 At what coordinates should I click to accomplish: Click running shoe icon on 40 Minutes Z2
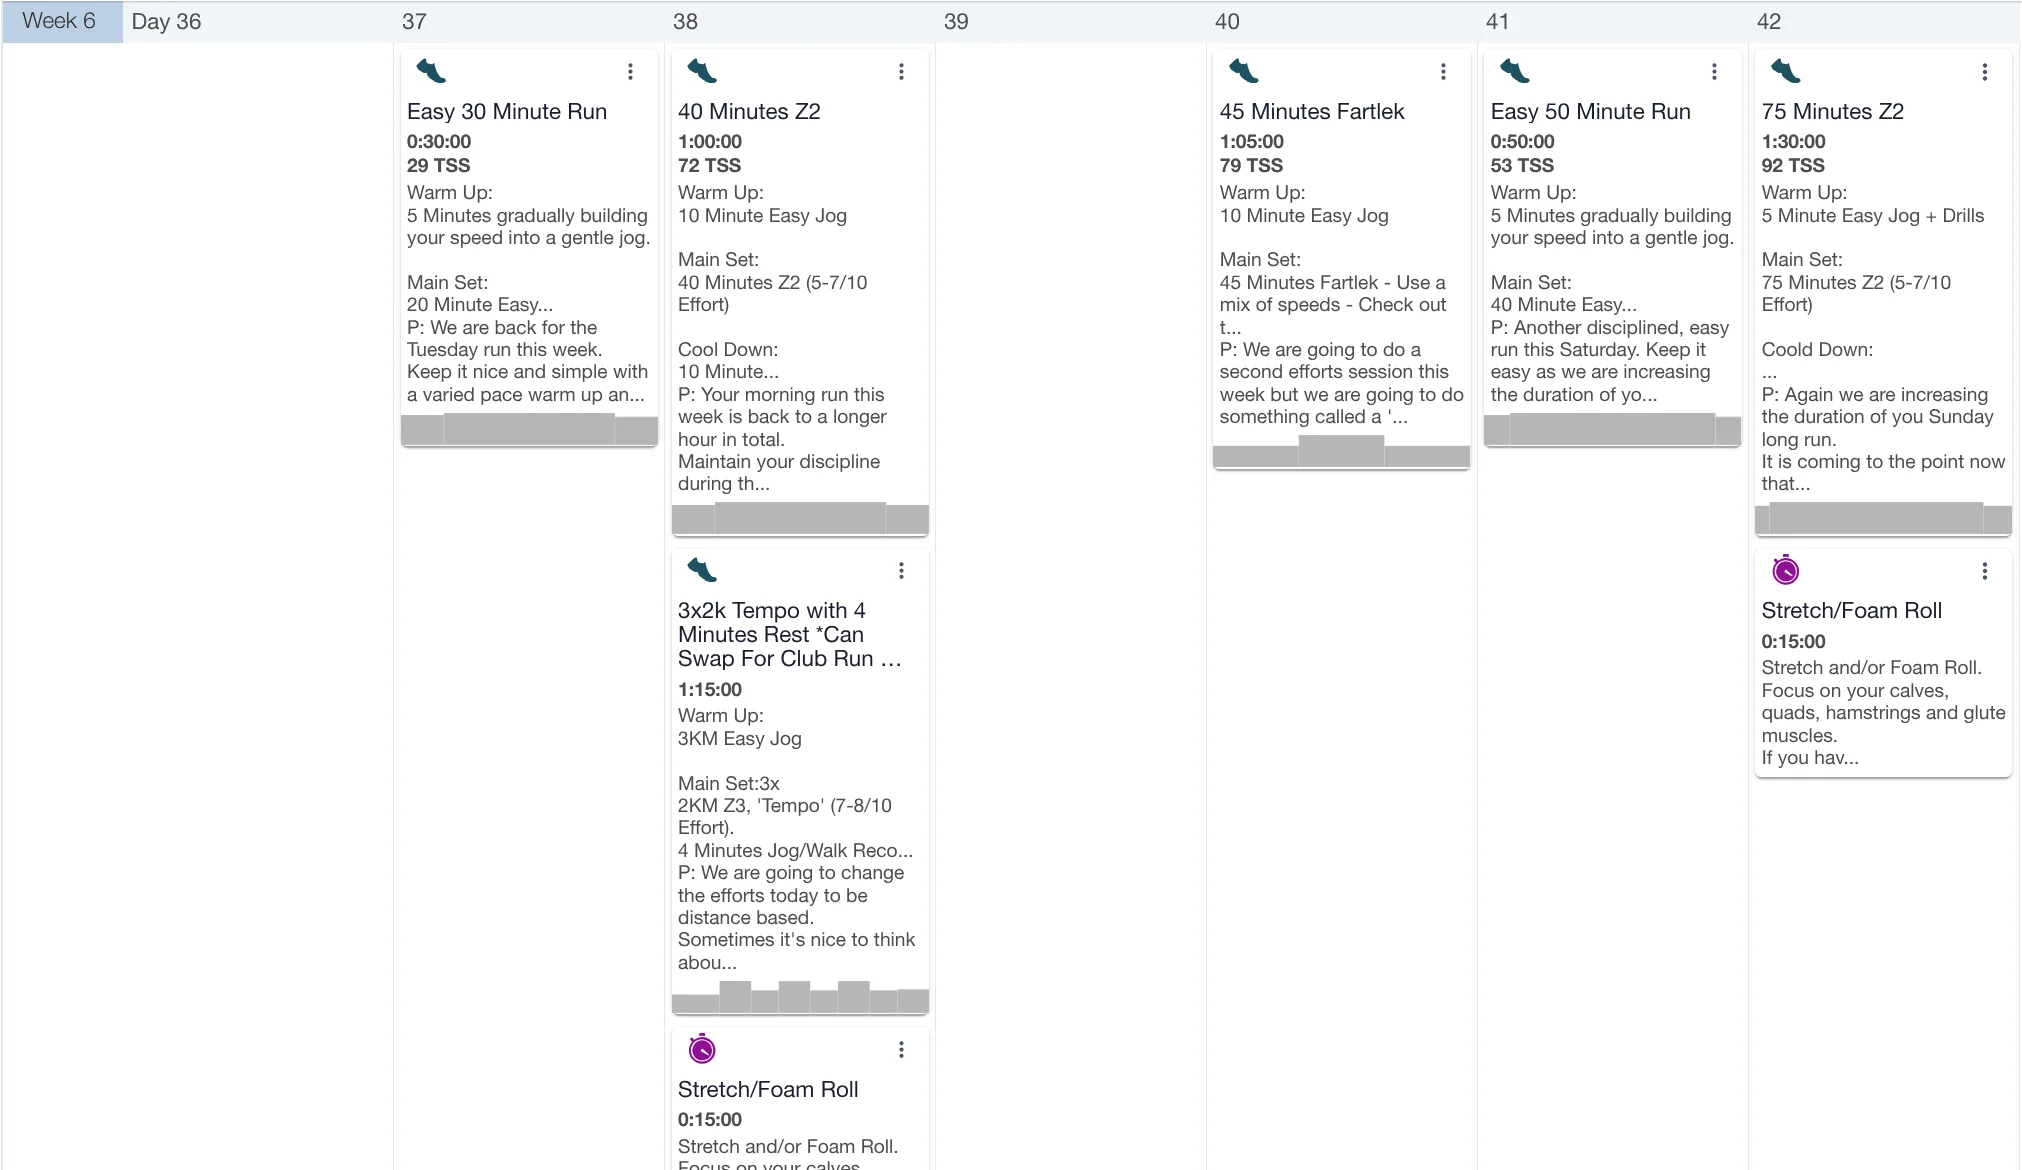[702, 71]
